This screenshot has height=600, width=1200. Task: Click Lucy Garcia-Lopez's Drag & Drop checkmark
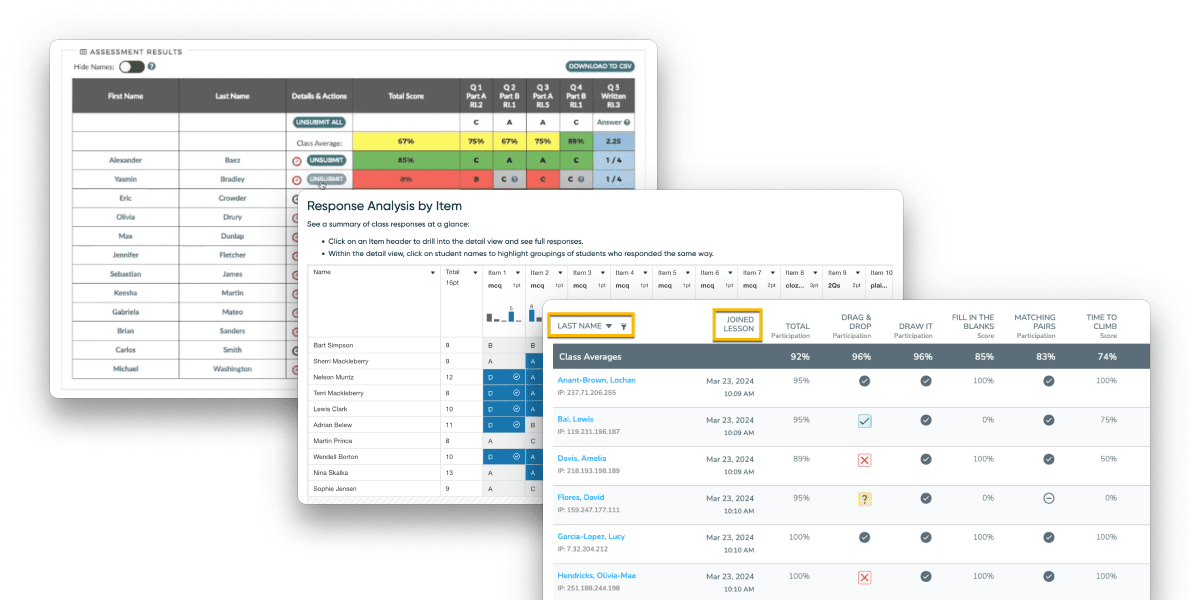coord(864,537)
